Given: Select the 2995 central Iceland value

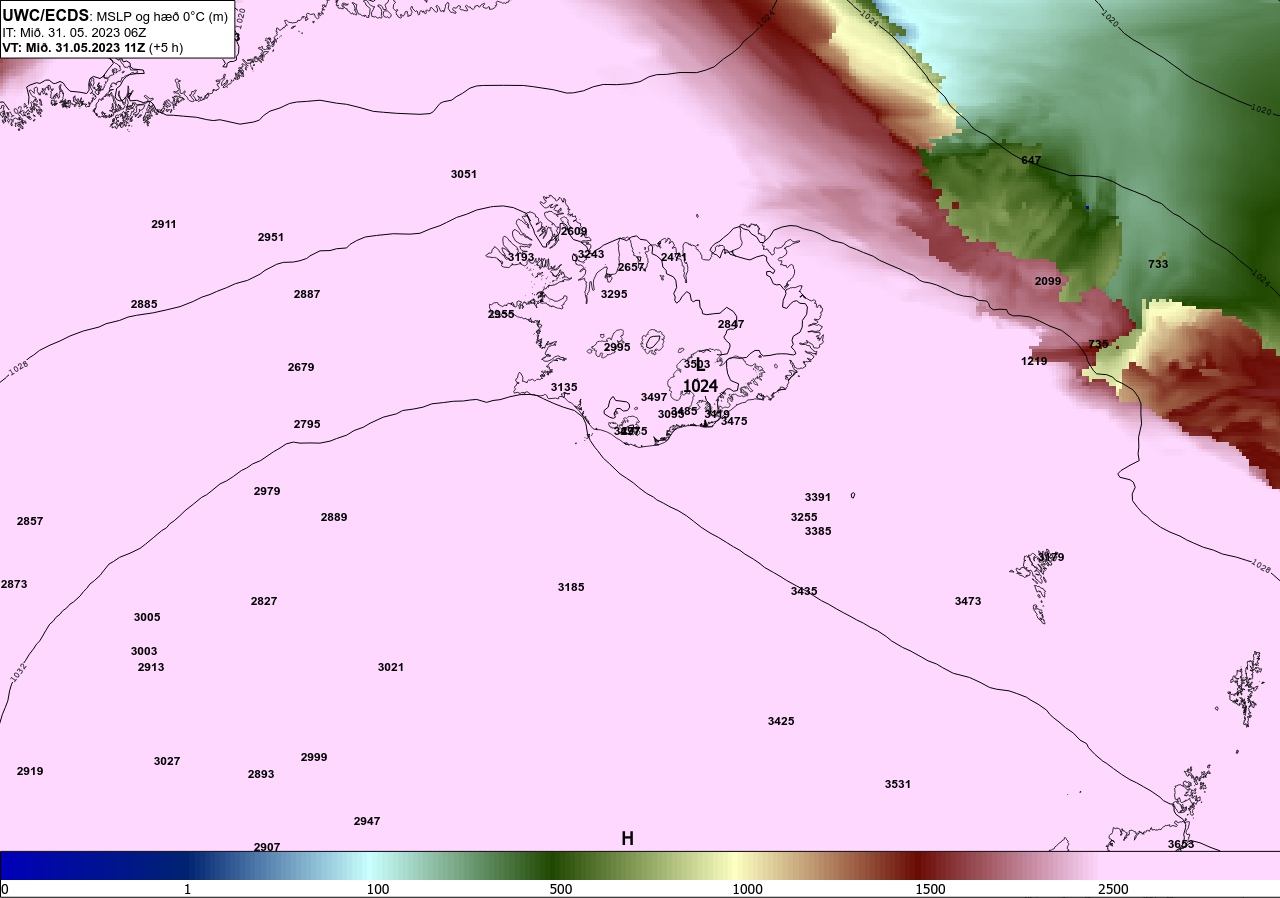Looking at the screenshot, I should coord(617,347).
